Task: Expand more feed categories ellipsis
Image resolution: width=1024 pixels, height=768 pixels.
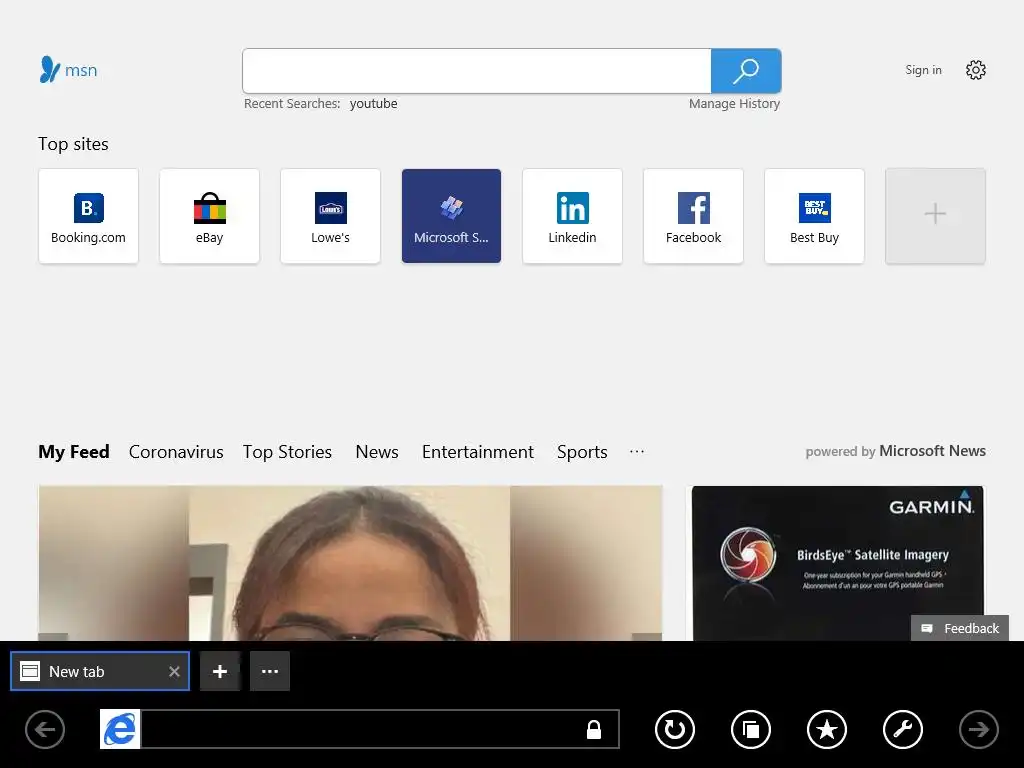Action: (637, 451)
